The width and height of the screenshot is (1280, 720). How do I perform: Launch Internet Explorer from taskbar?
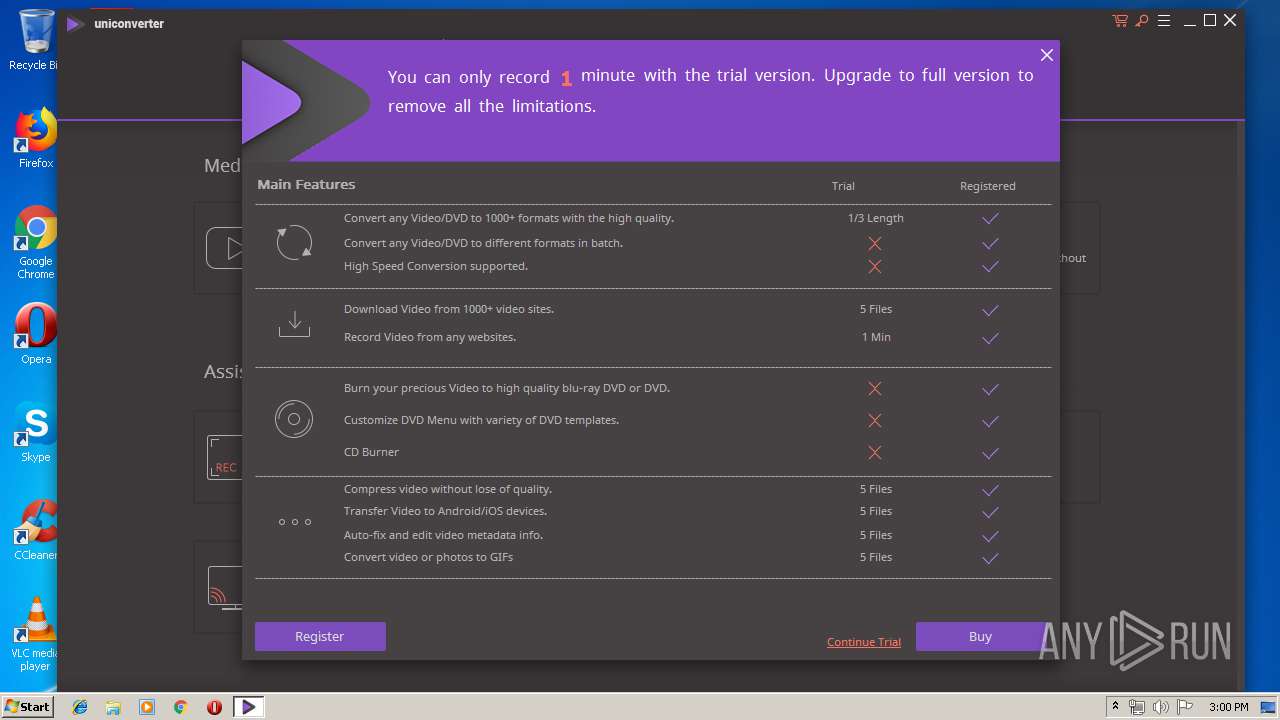point(80,707)
